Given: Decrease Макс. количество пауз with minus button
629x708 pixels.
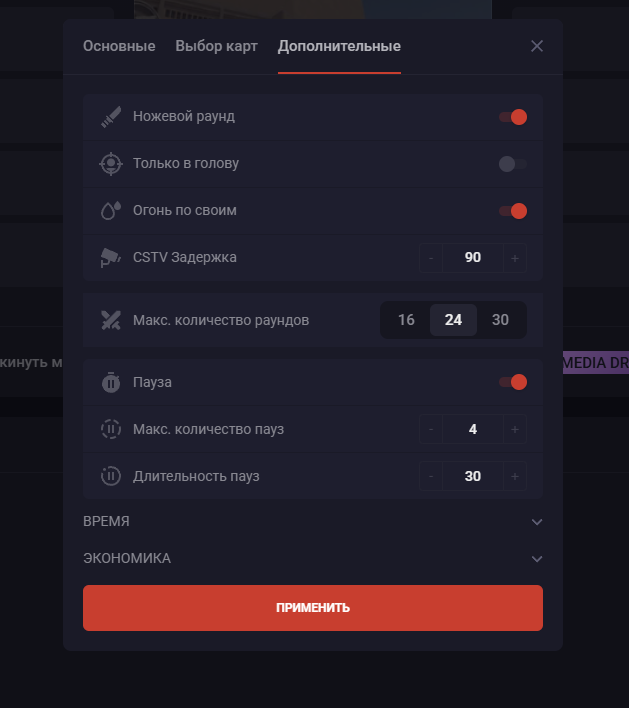Looking at the screenshot, I should click(x=431, y=429).
